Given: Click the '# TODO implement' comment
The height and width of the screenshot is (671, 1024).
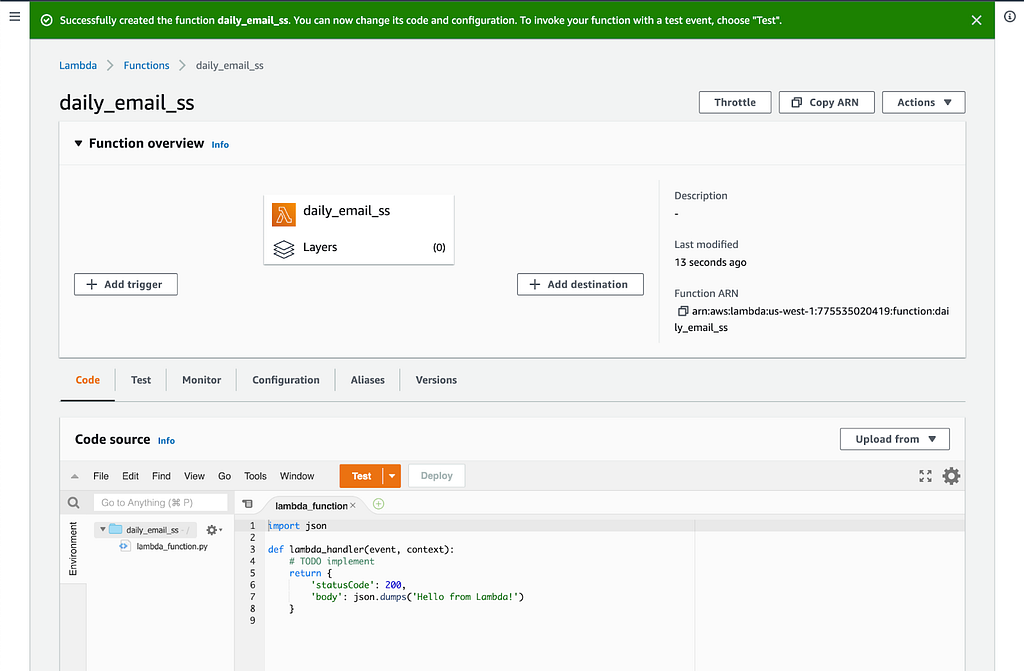Looking at the screenshot, I should tap(332, 561).
